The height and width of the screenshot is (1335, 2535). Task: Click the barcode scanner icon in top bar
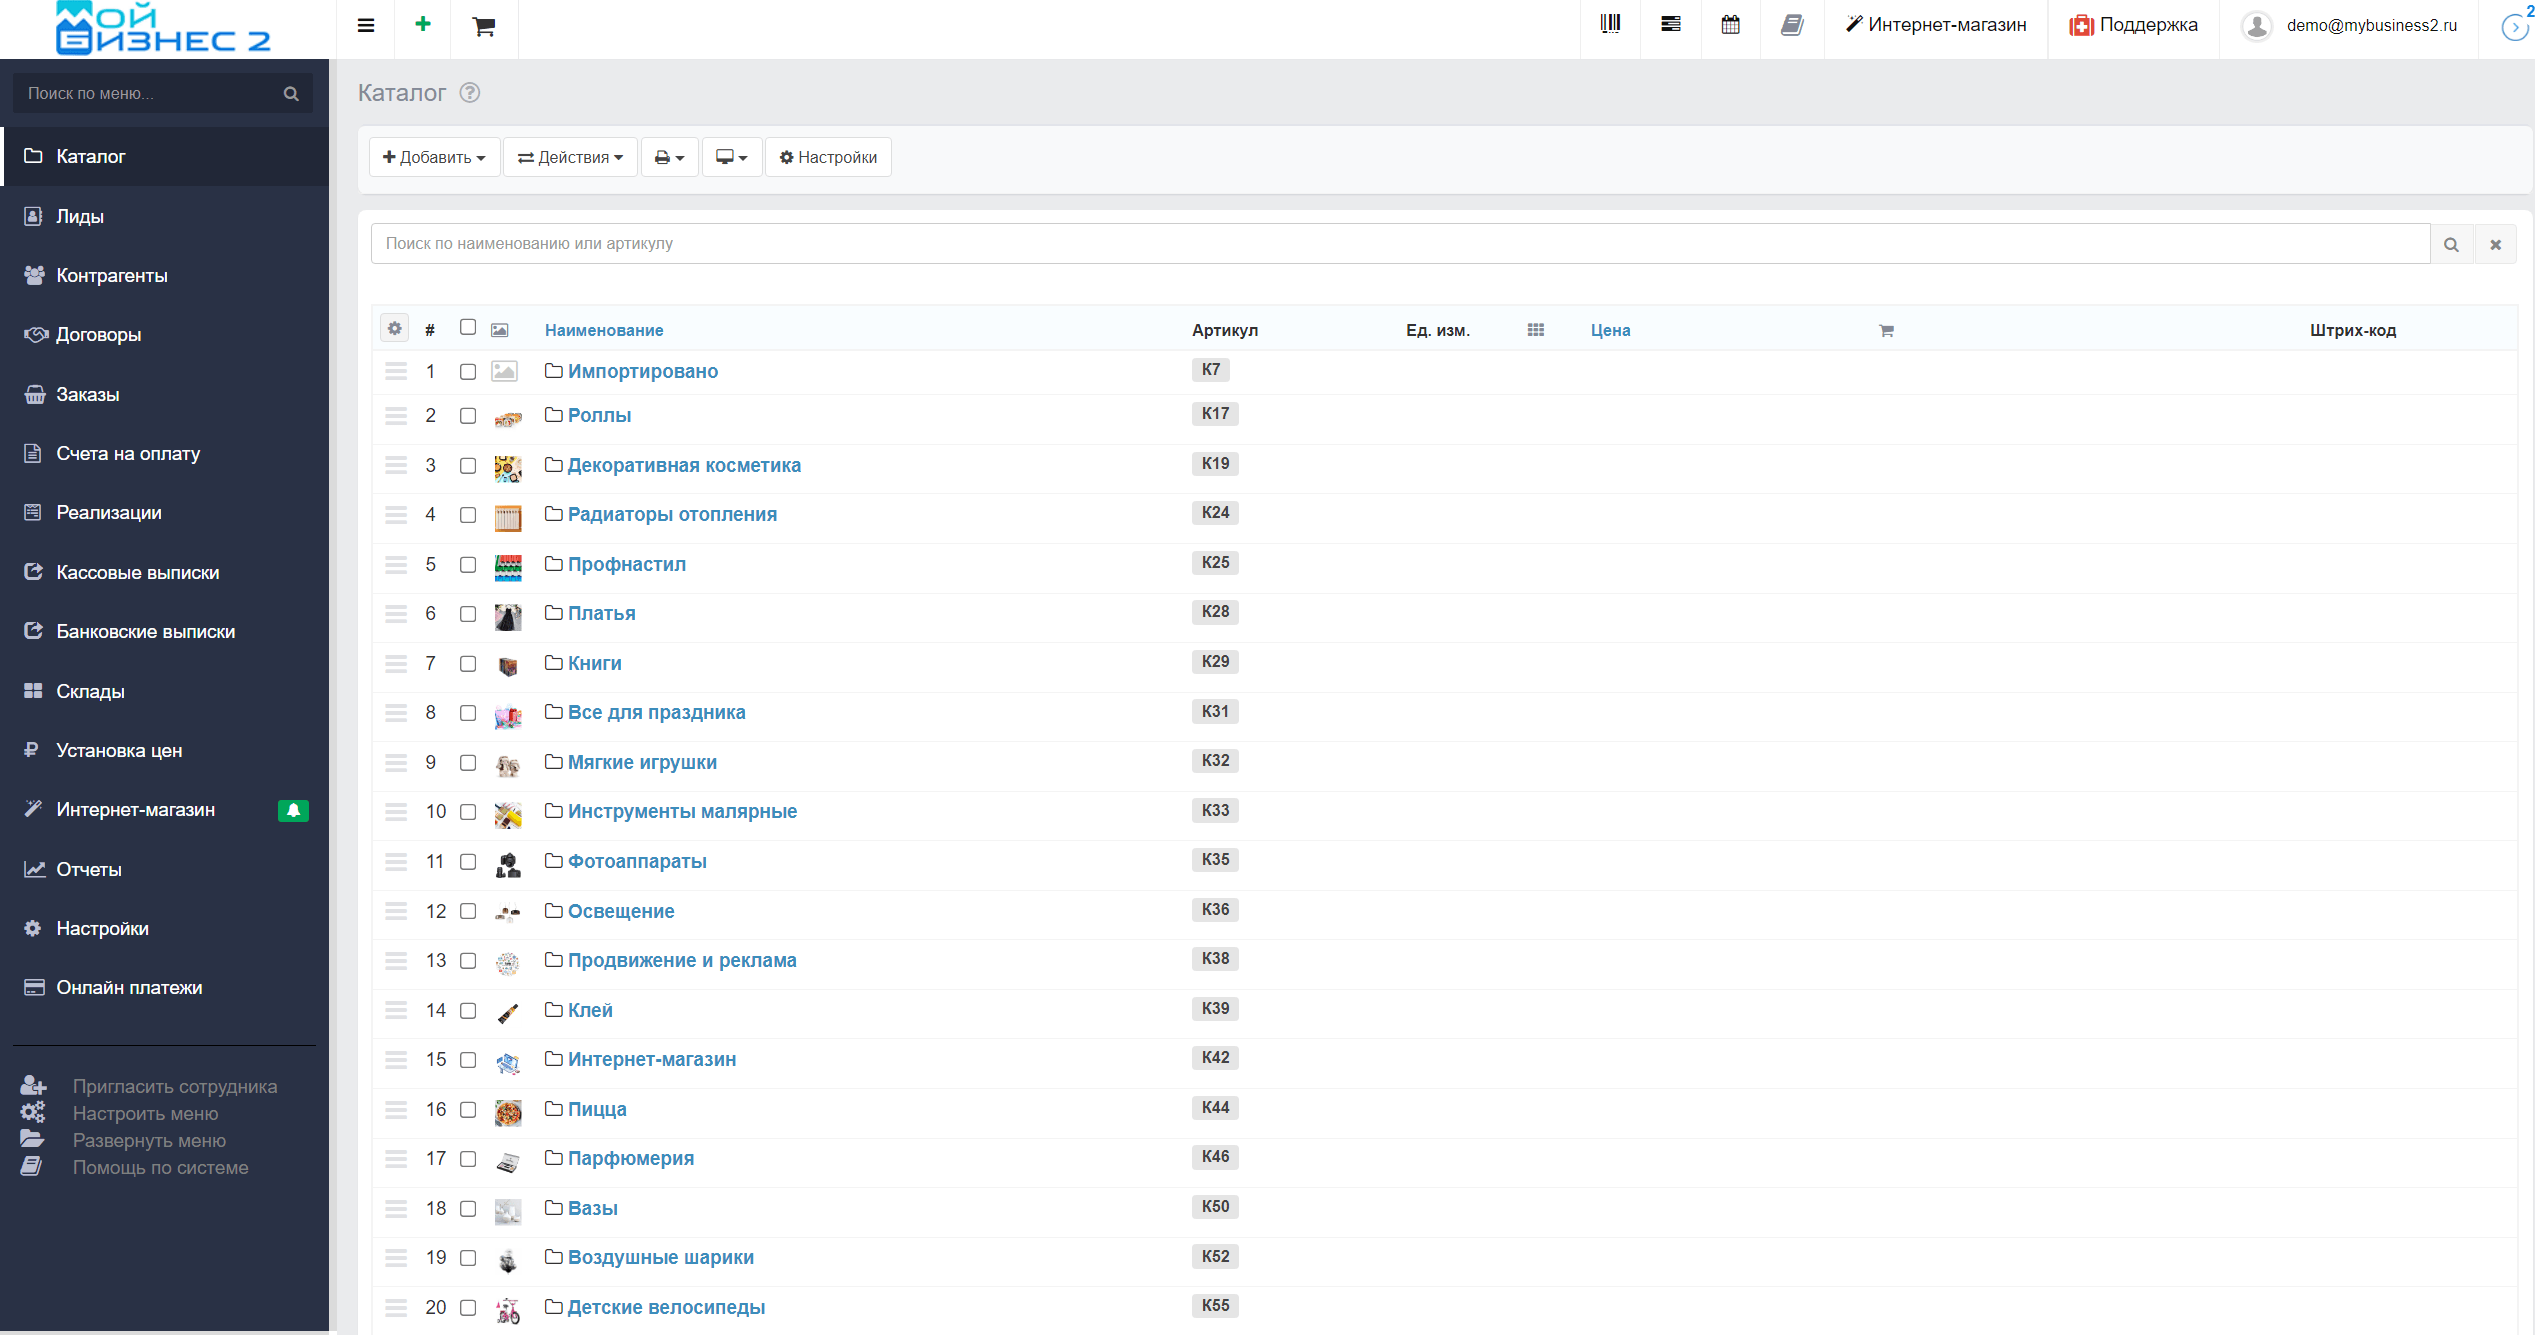(1610, 25)
